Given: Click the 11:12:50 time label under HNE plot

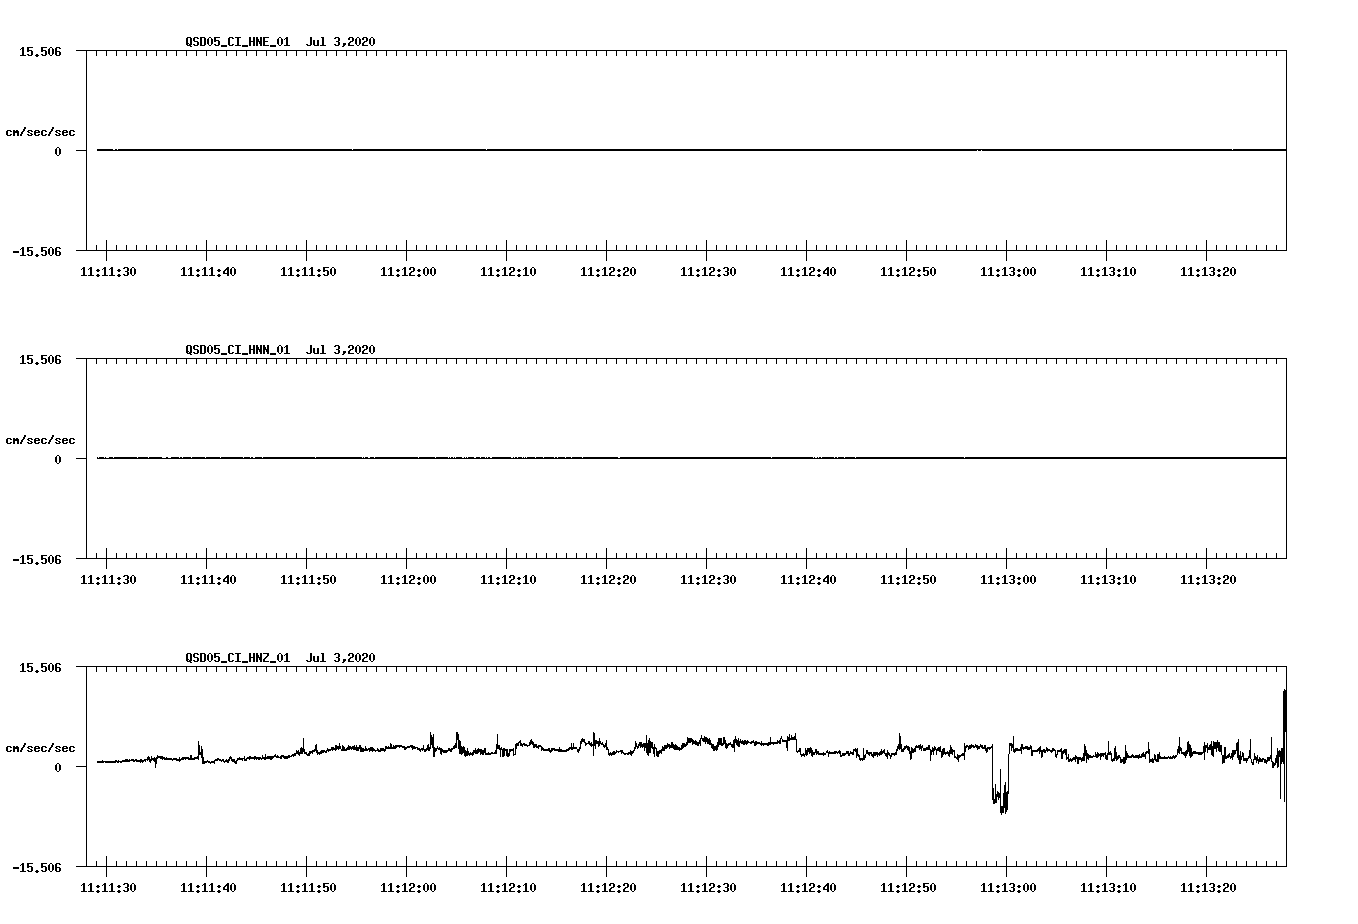Looking at the screenshot, I should click(908, 271).
